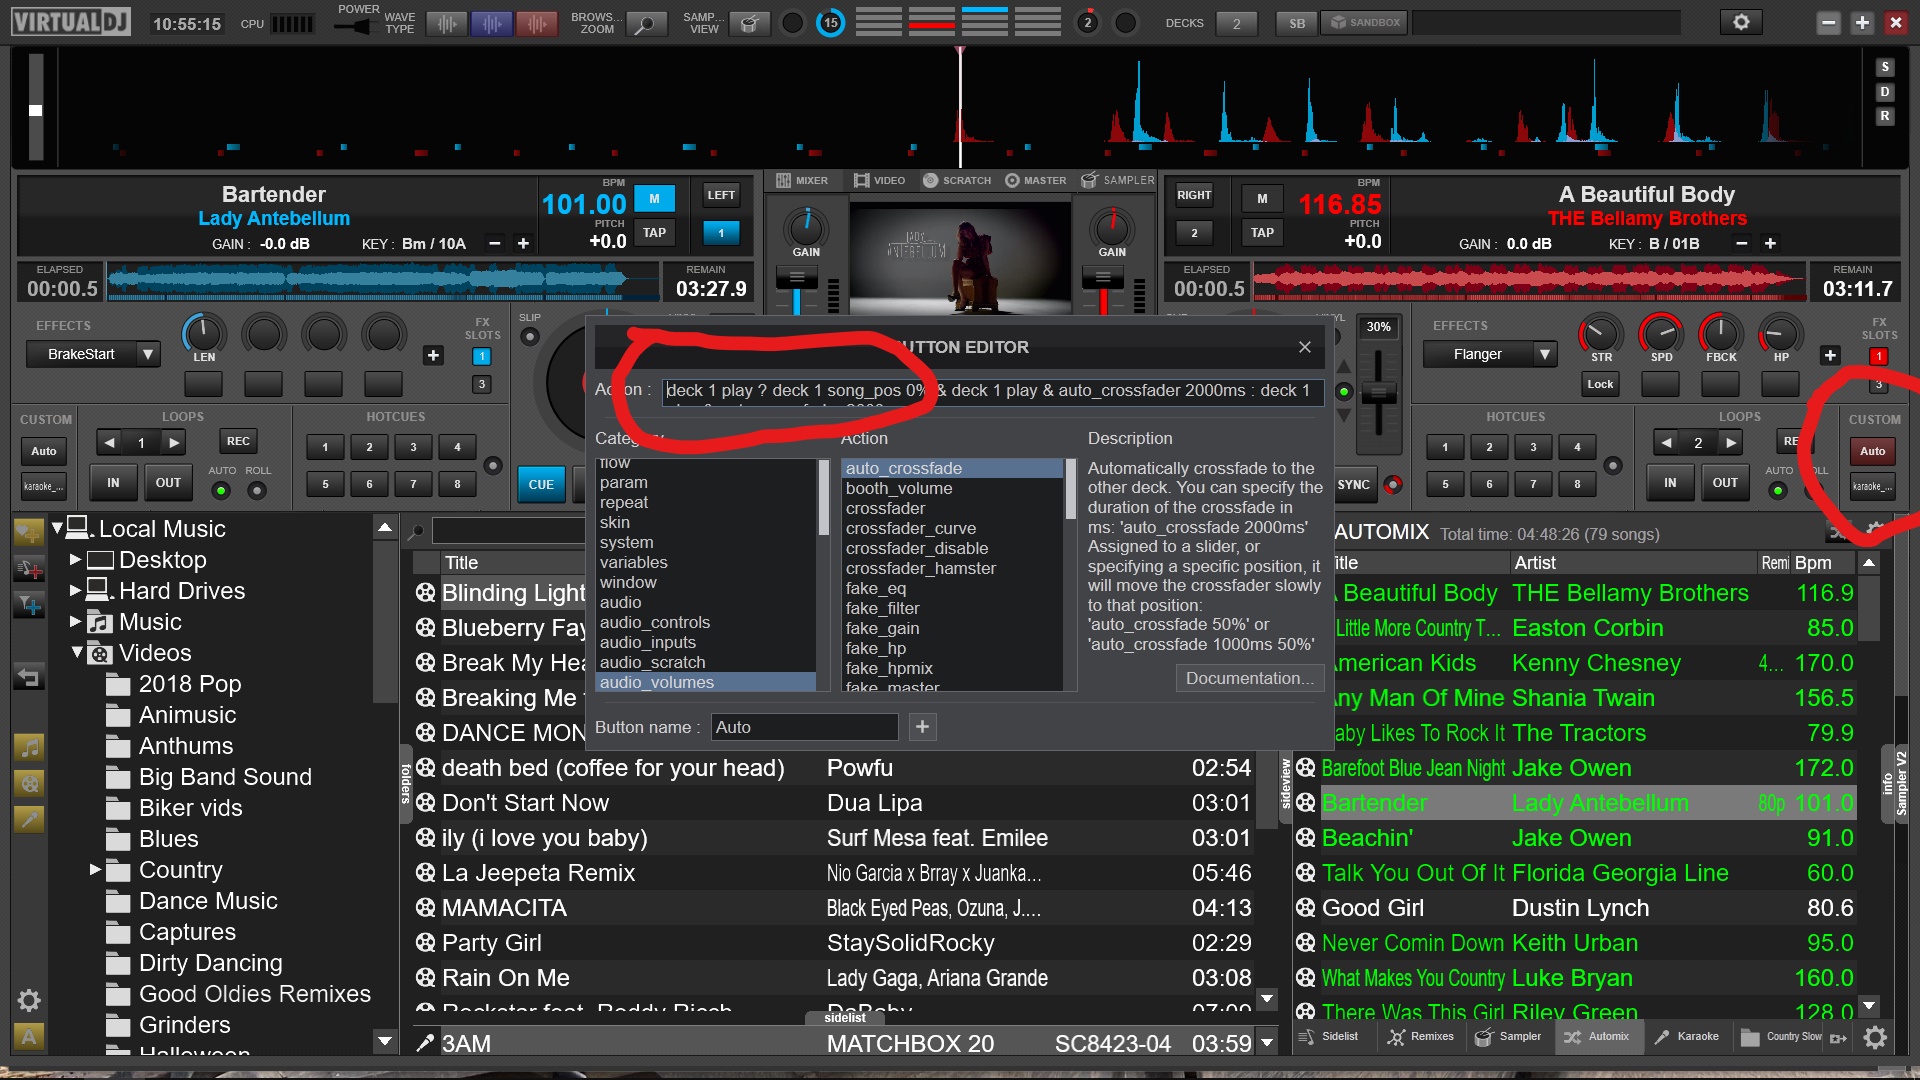The image size is (1920, 1080).
Task: Expand the Country folder node
Action: [96, 869]
